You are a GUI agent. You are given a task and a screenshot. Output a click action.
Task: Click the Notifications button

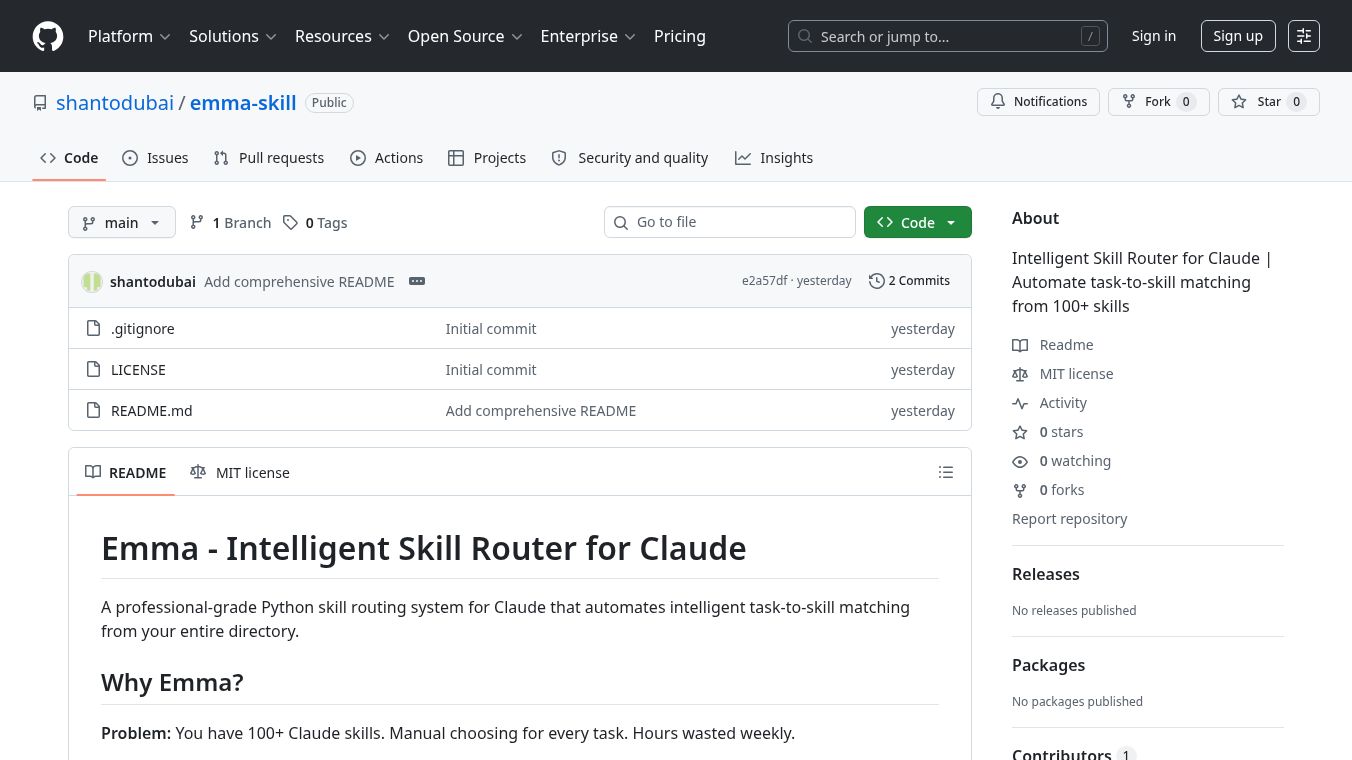pyautogui.click(x=1039, y=102)
